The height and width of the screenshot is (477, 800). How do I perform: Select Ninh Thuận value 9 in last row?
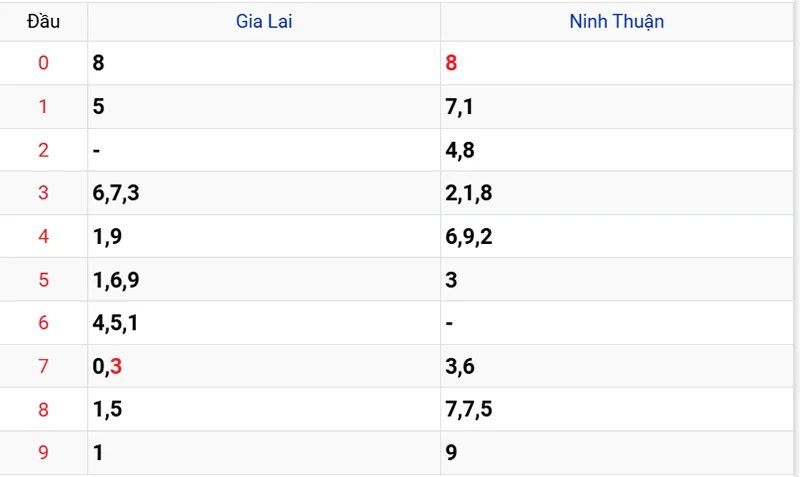pos(451,453)
